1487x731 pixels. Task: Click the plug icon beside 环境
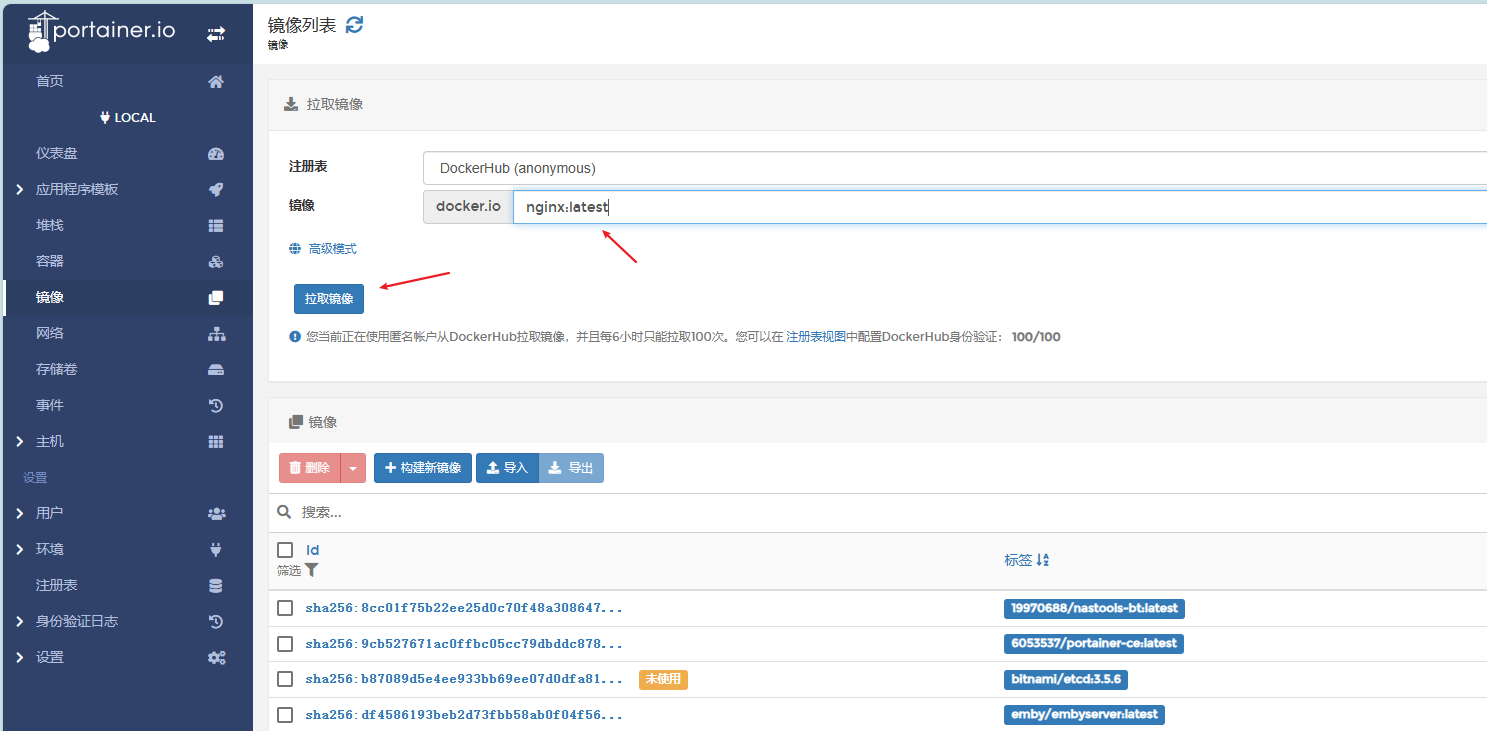[x=216, y=550]
